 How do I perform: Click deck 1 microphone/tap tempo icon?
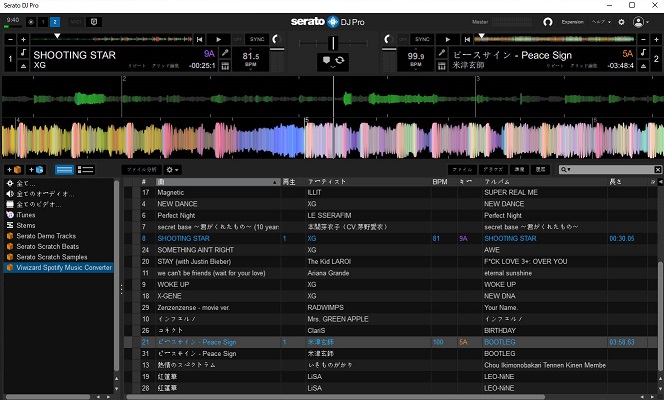(x=225, y=52)
